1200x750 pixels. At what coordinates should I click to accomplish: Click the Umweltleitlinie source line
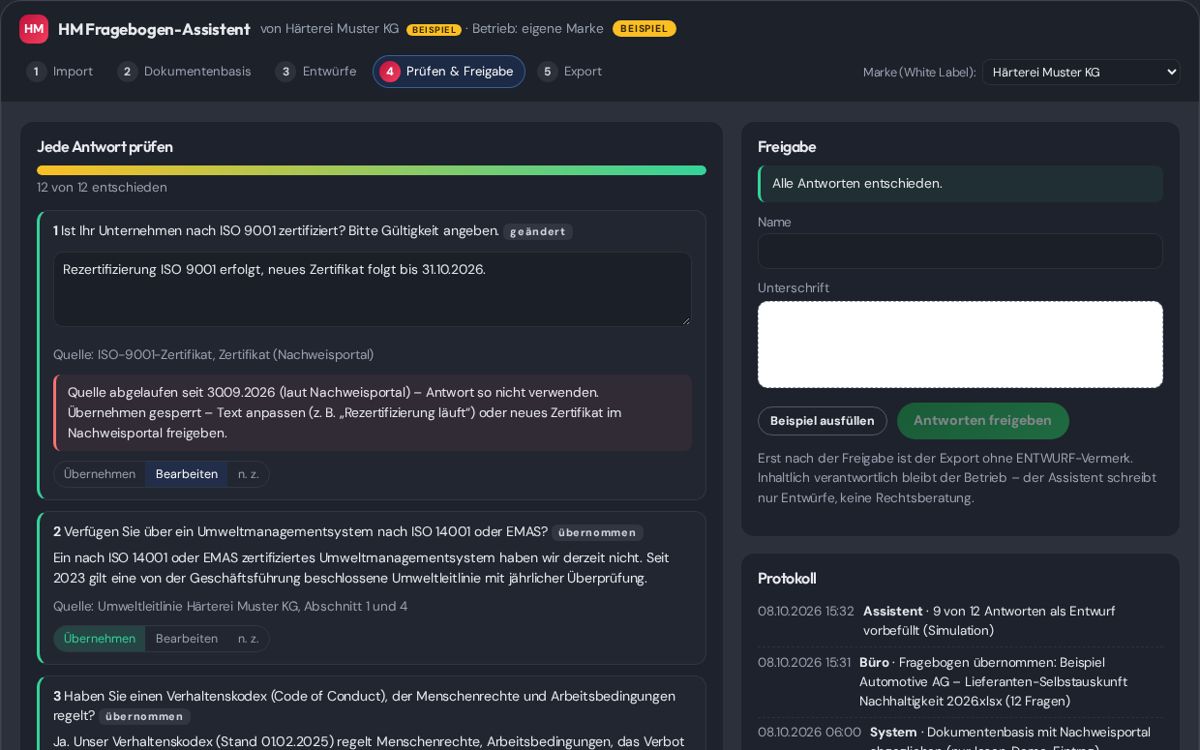230,607
